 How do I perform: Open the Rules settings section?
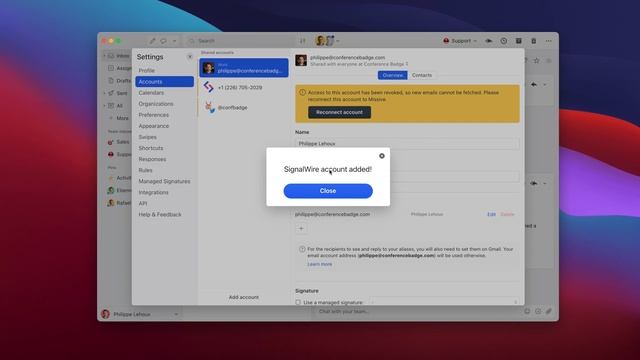(x=145, y=170)
